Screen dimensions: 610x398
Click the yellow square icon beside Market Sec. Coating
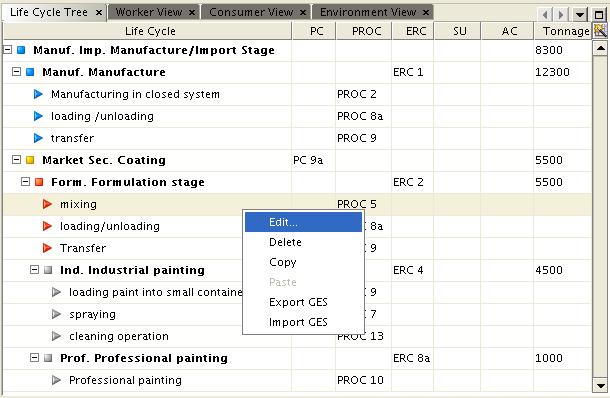pos(30,160)
